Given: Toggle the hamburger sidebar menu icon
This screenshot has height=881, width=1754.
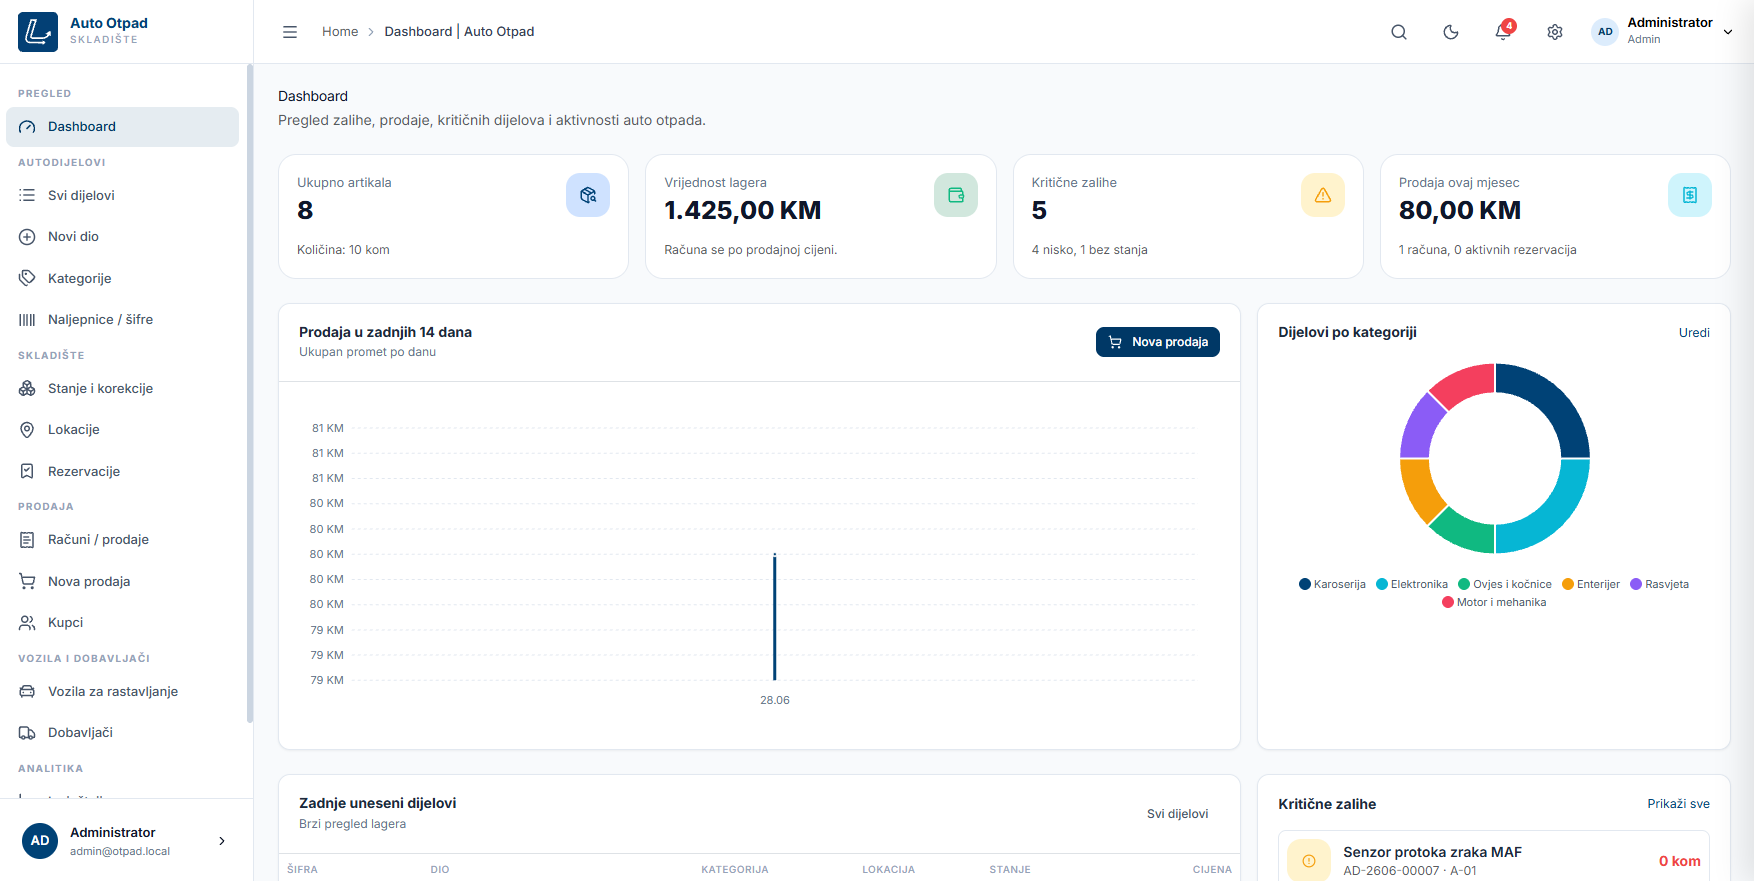Looking at the screenshot, I should pos(290,32).
